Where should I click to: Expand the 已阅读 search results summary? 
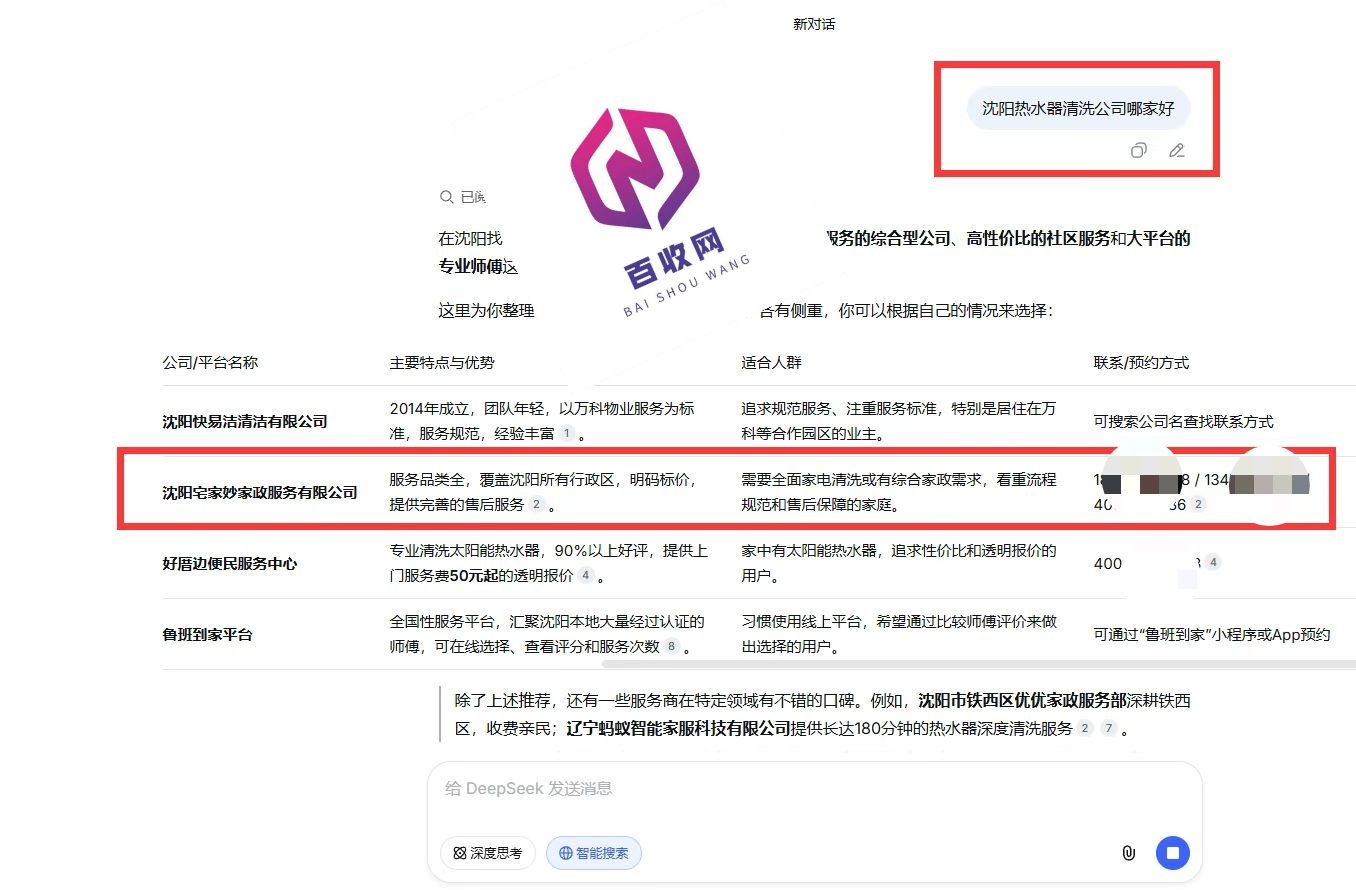(x=473, y=198)
